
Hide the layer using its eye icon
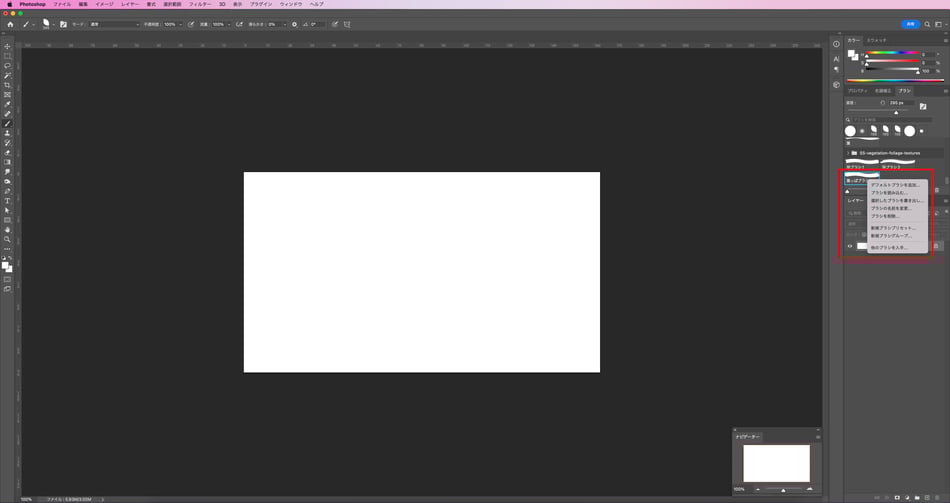(849, 246)
